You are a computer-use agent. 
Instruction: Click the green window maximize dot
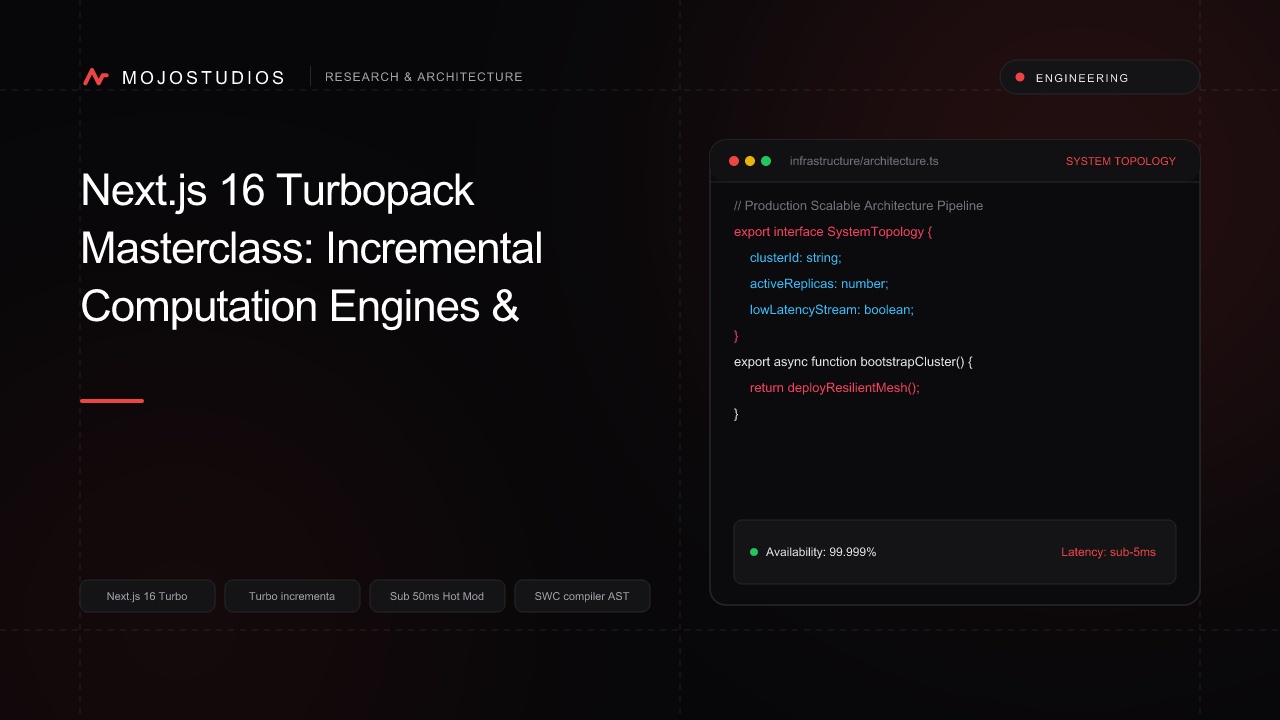click(766, 161)
